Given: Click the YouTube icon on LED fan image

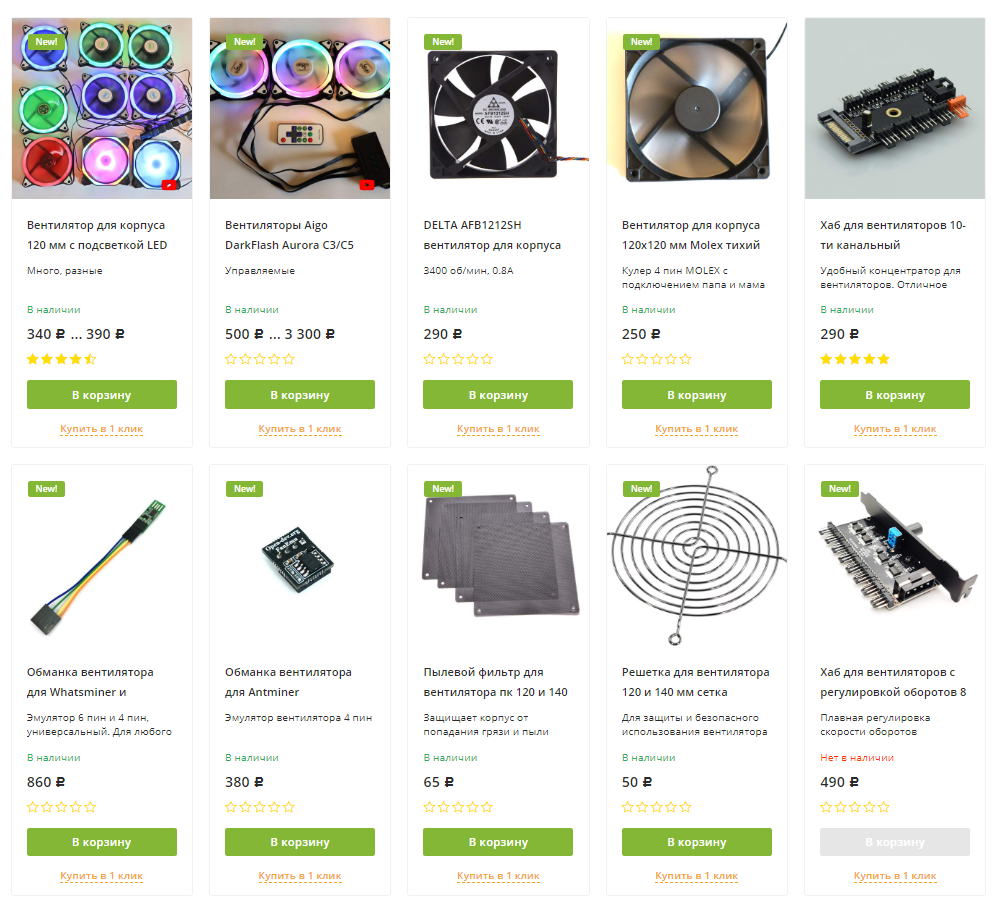Looking at the screenshot, I should coord(170,185).
